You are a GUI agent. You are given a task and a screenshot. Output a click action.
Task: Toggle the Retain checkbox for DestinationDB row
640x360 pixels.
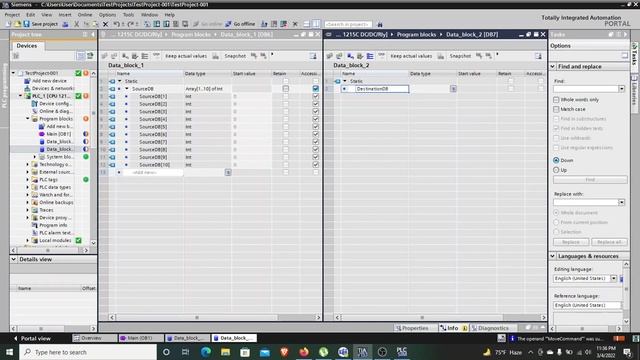click(x=511, y=89)
